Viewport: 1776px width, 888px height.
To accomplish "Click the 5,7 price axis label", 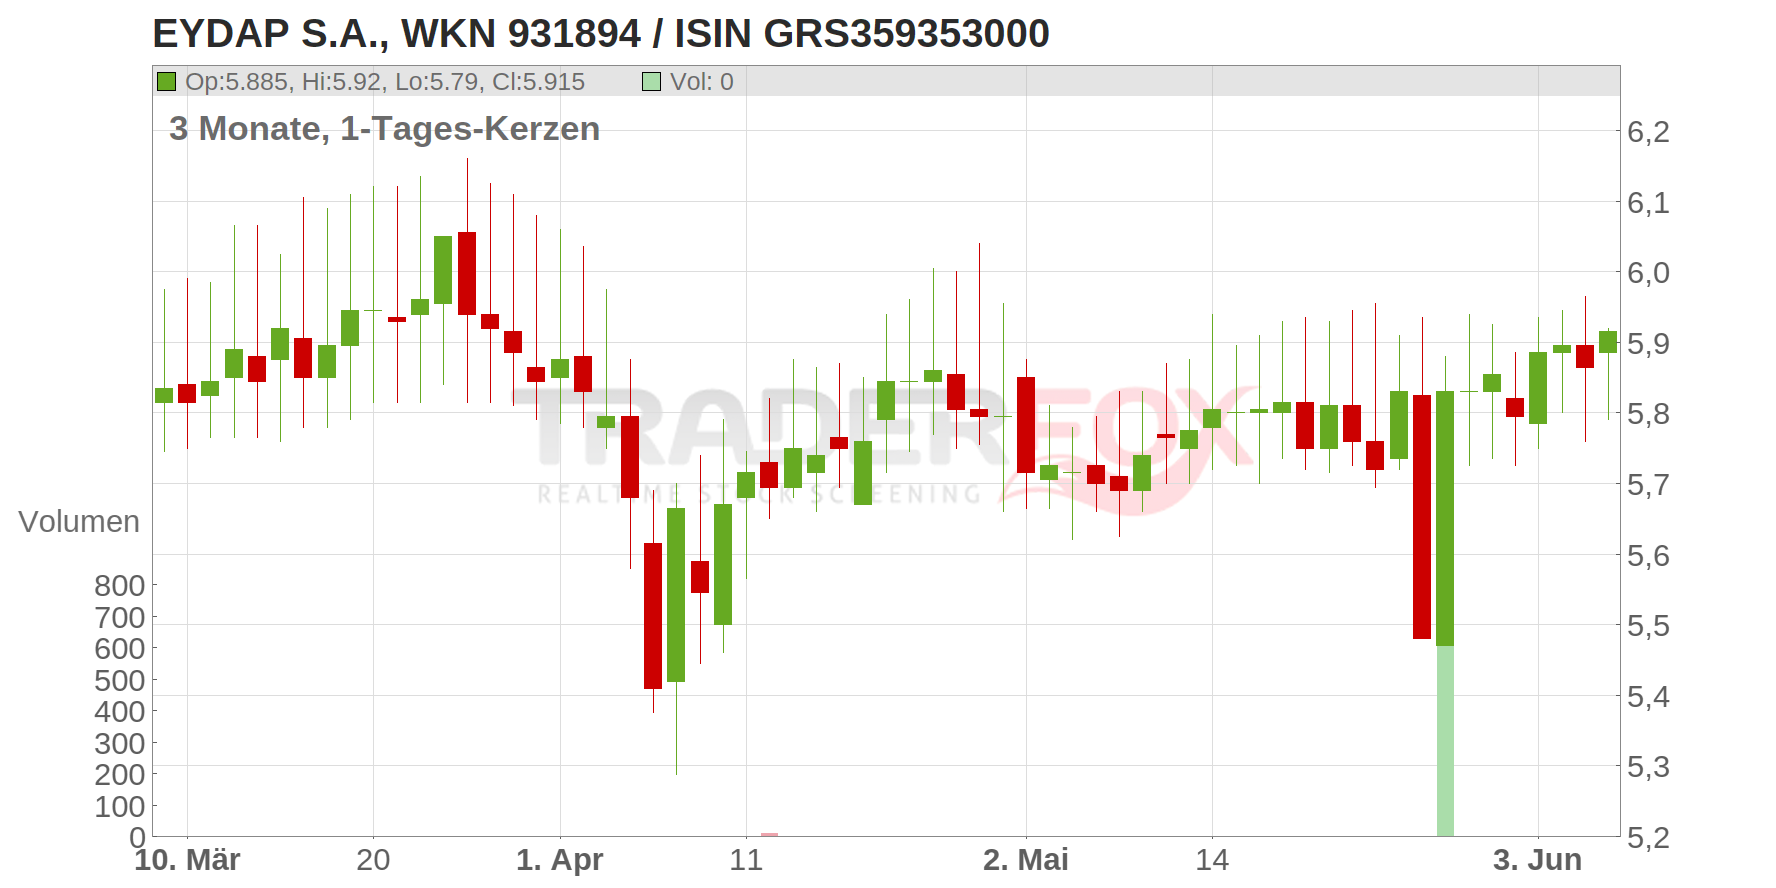I will pos(1648,485).
